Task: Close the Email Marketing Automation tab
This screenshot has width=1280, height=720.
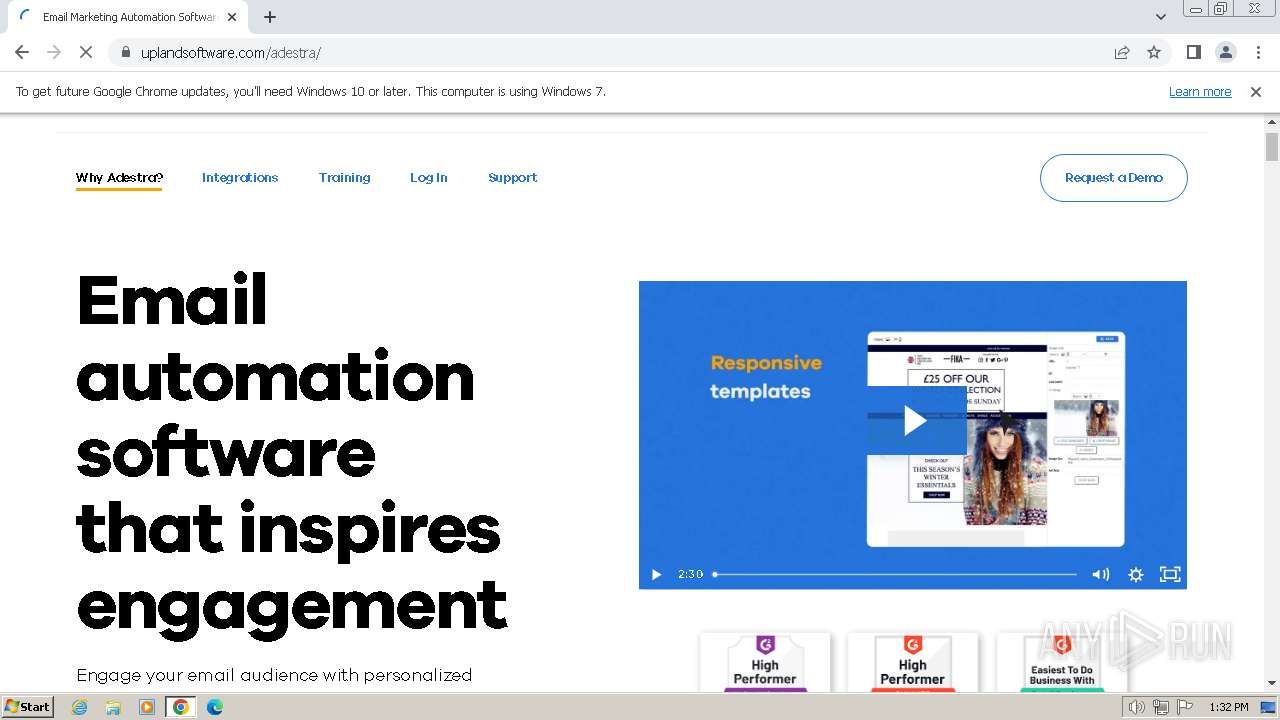Action: coord(233,17)
